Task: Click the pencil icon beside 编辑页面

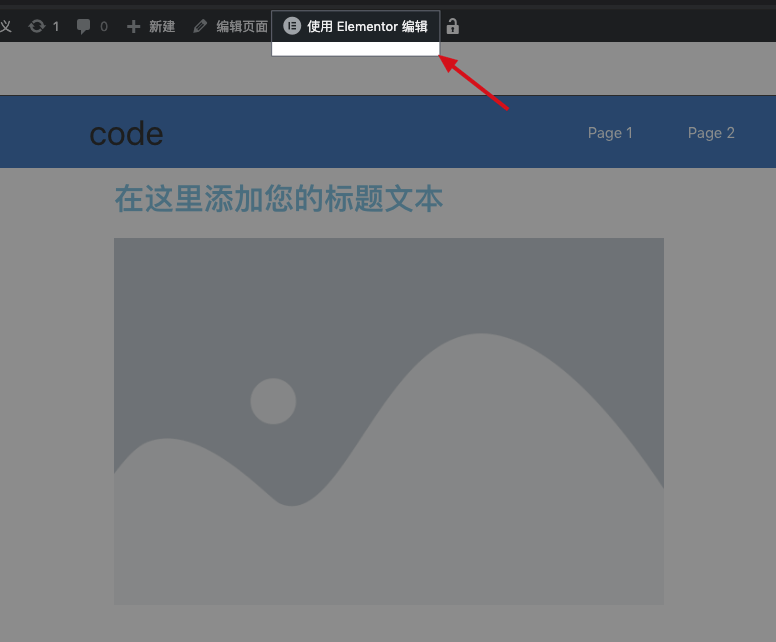Action: pos(201,26)
